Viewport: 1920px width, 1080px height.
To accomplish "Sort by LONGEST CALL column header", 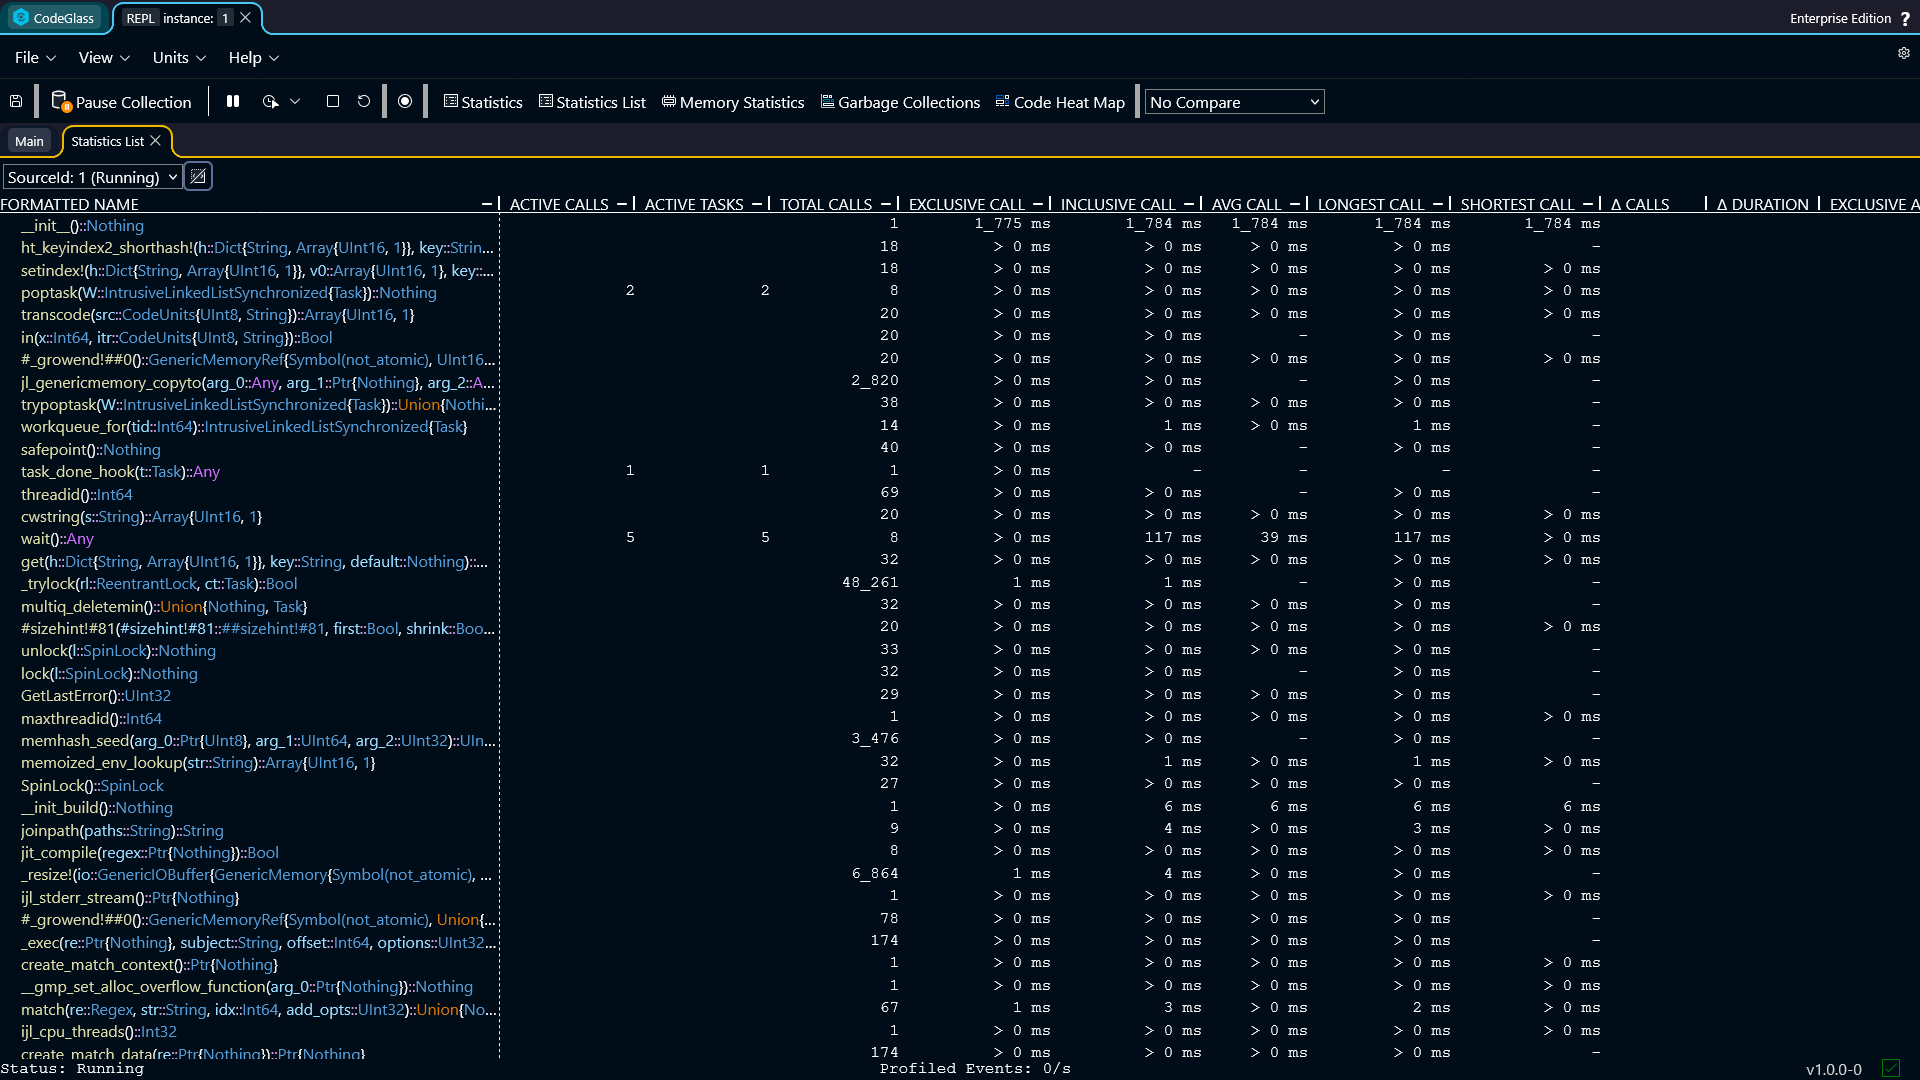I will pyautogui.click(x=1370, y=204).
